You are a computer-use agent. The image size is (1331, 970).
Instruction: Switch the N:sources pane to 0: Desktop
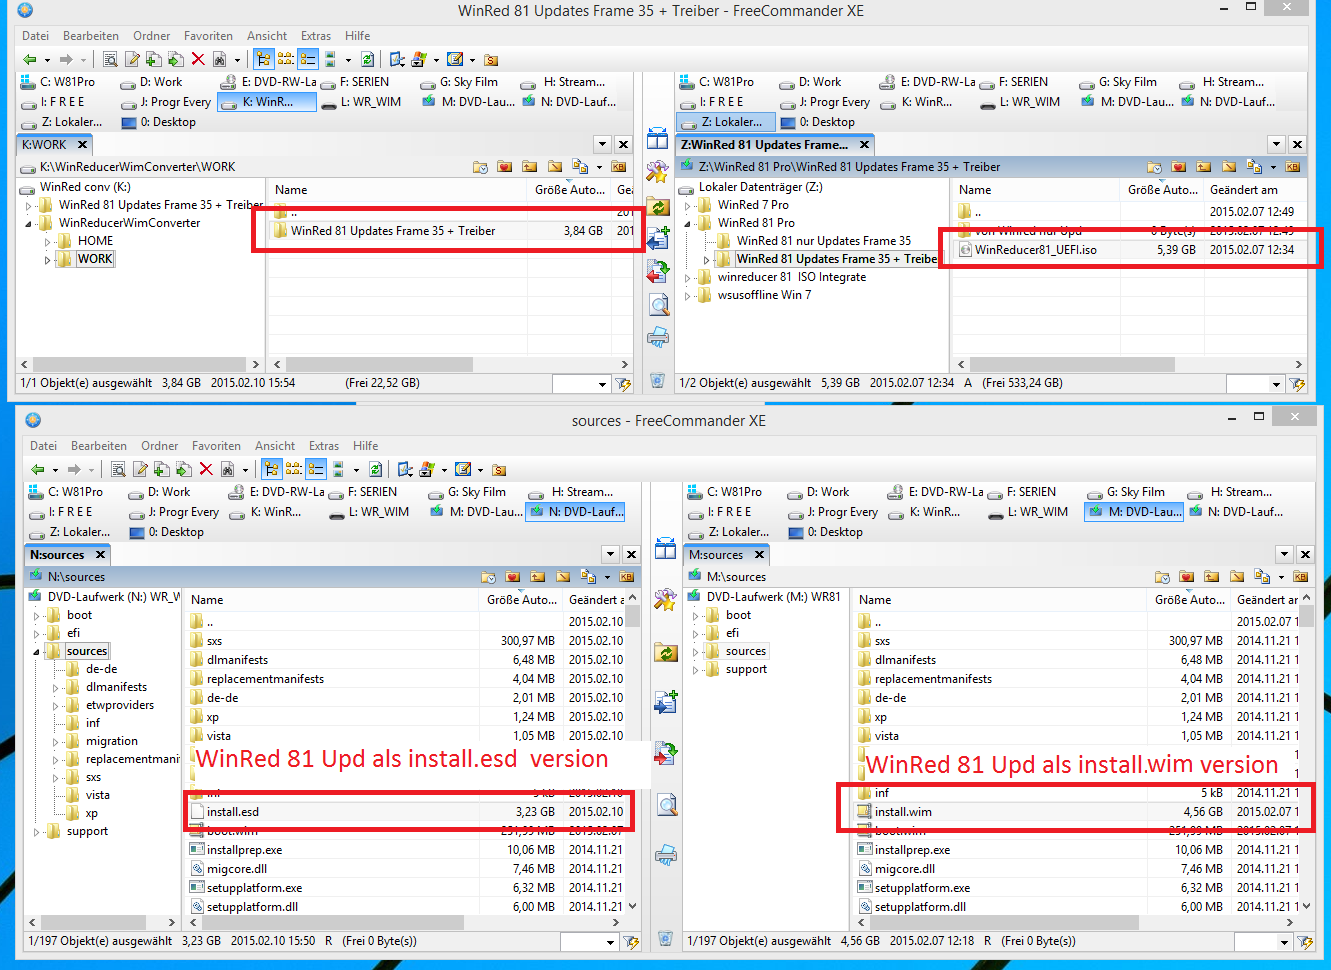tap(165, 532)
